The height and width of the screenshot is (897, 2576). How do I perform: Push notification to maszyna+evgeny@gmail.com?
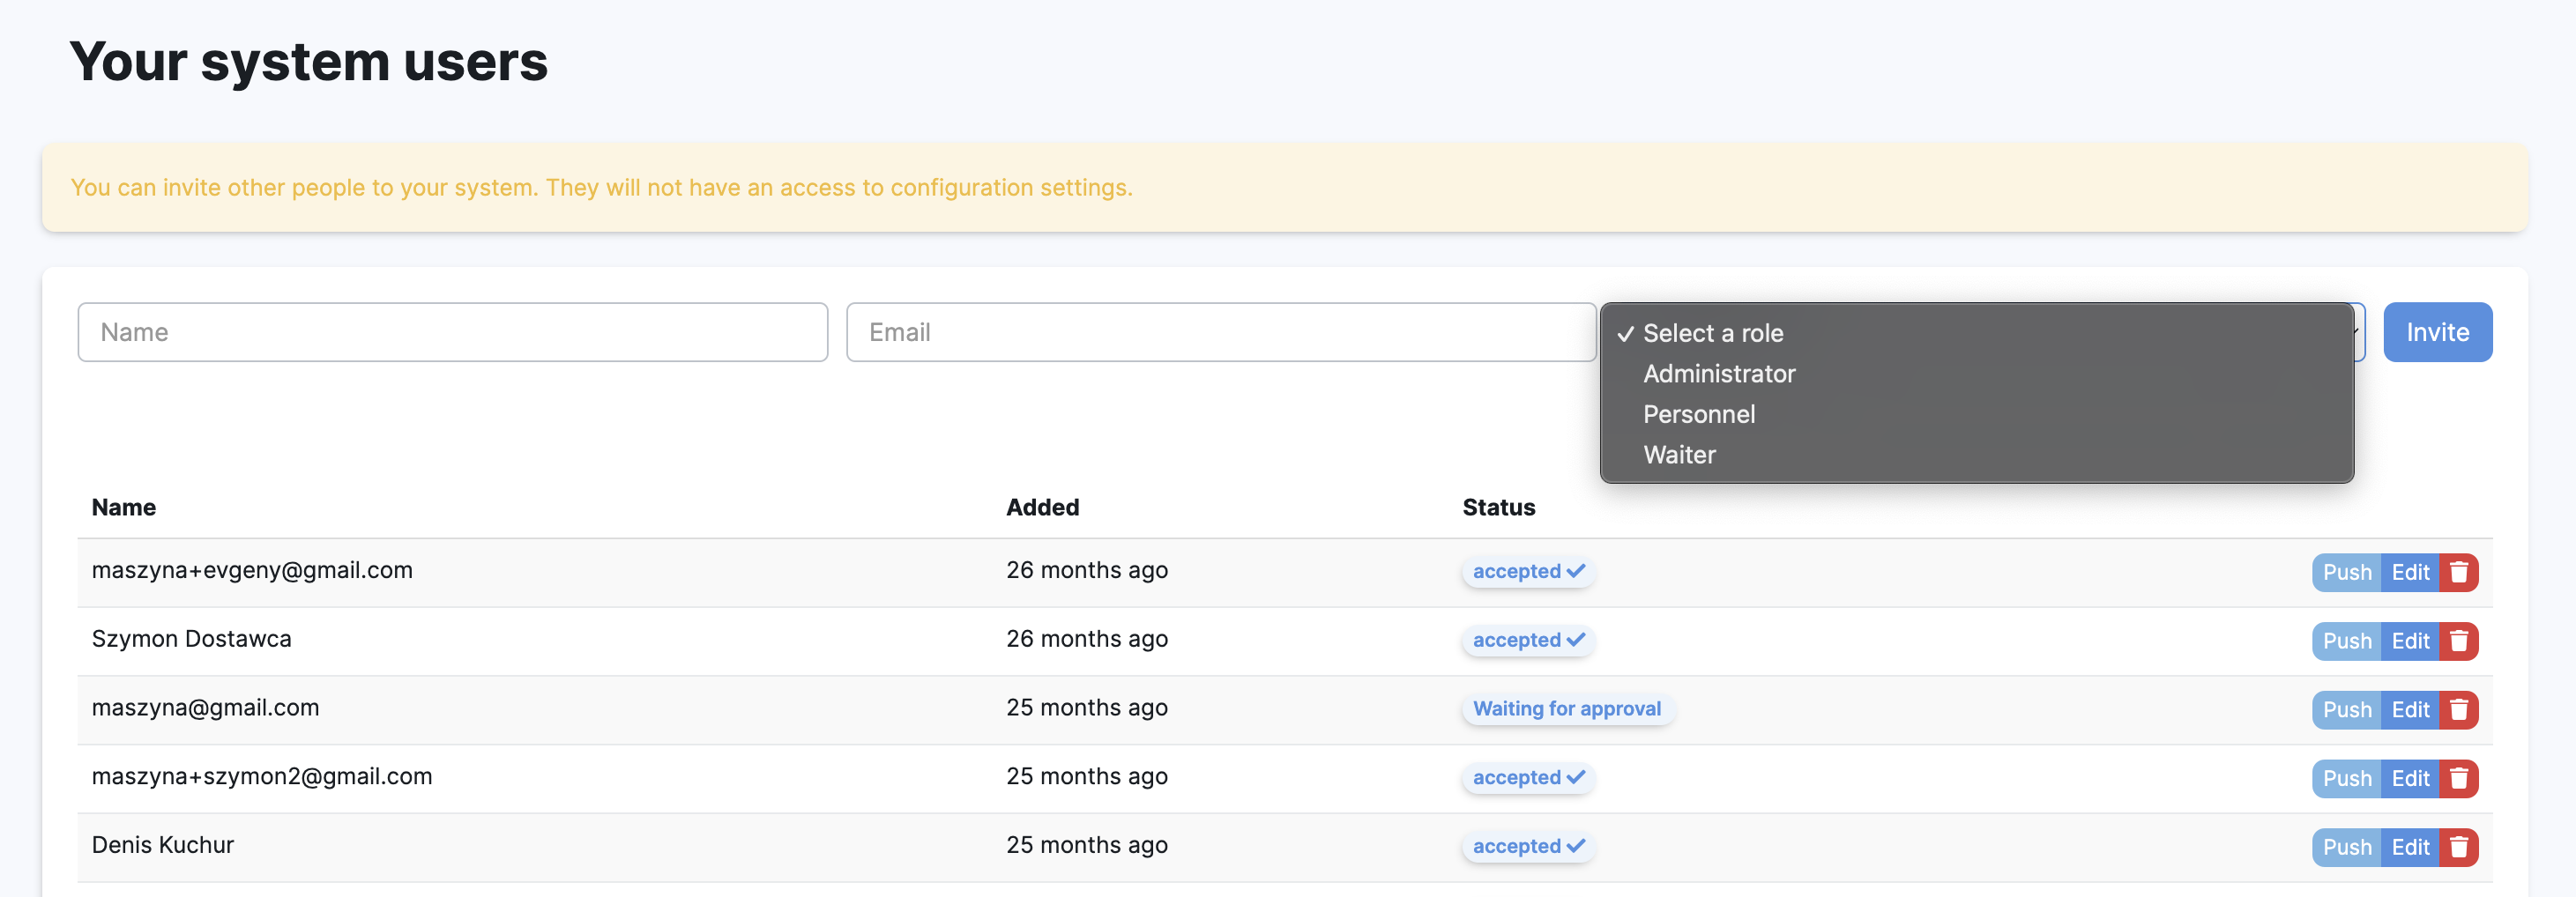(2346, 572)
